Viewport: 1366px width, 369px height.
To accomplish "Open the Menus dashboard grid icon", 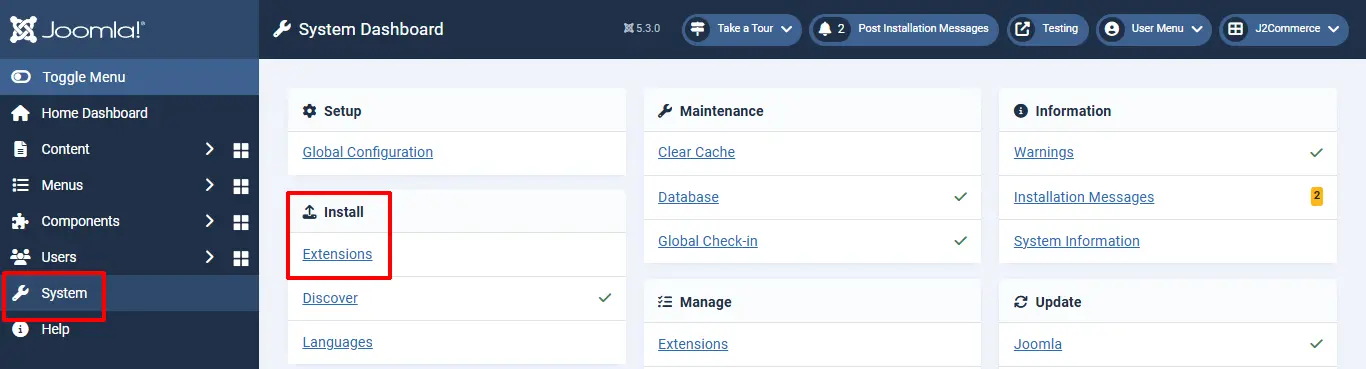I will [x=240, y=186].
